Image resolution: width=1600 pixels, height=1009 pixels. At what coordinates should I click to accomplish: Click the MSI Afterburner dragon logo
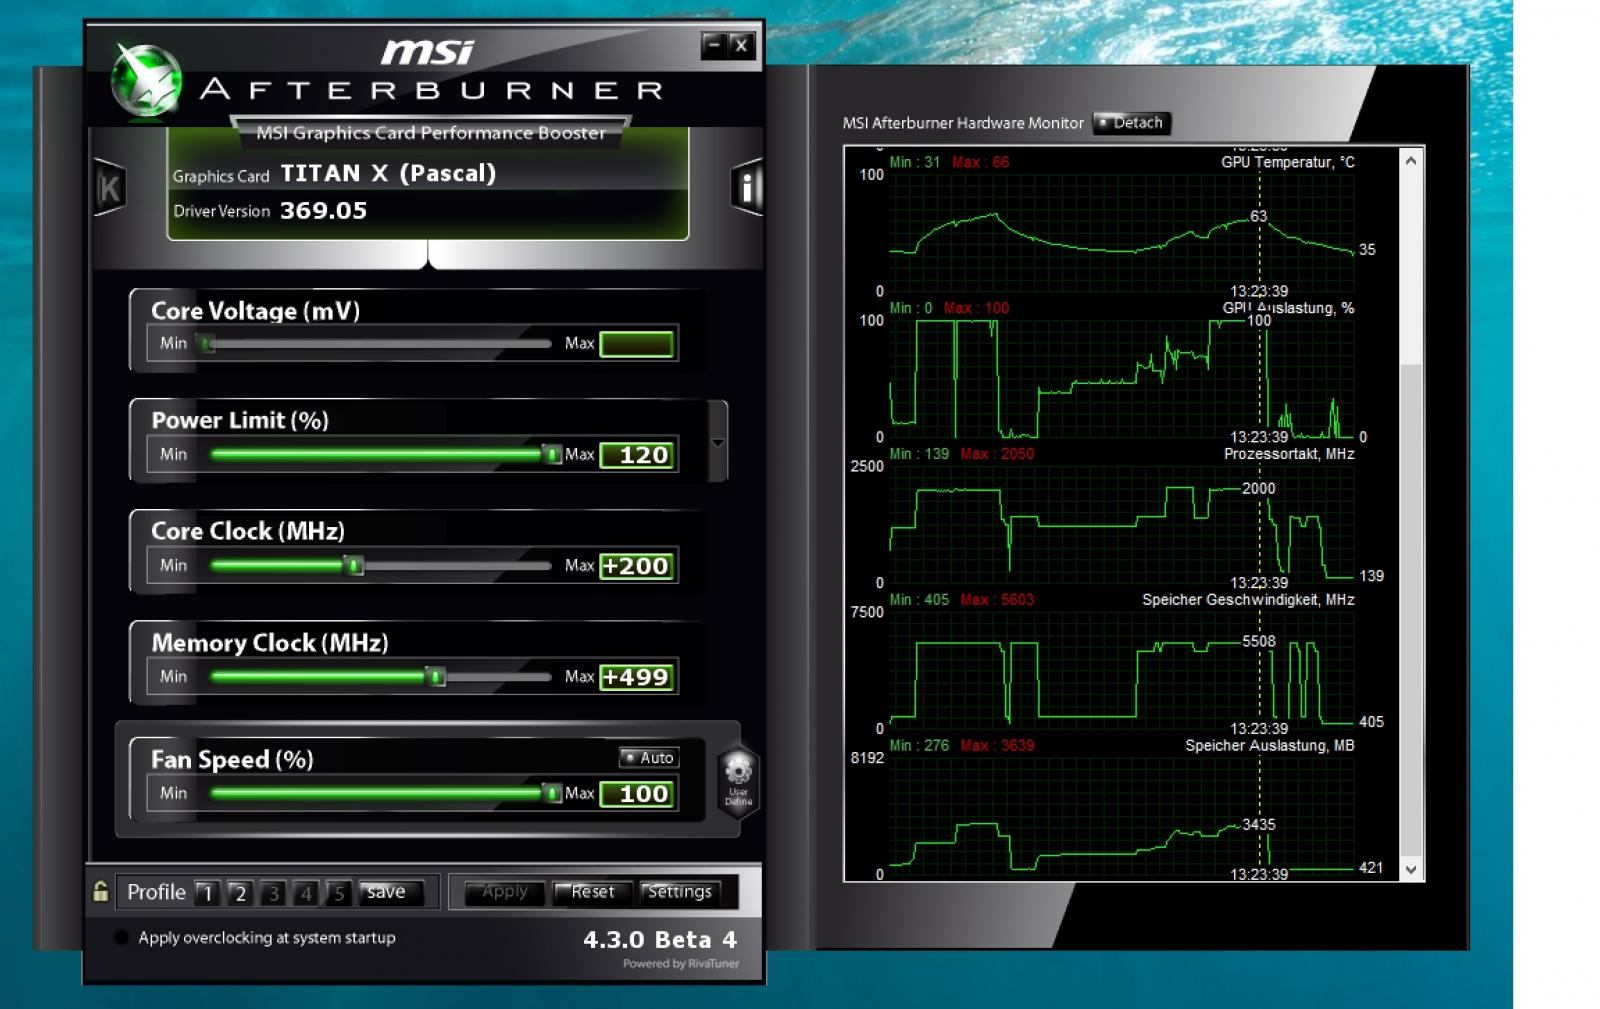coord(146,80)
